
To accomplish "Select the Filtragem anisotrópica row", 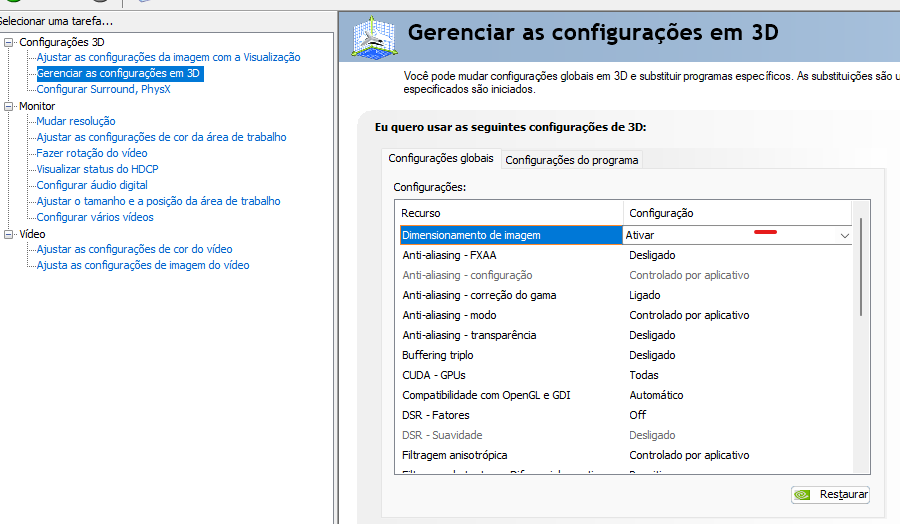I will point(626,455).
